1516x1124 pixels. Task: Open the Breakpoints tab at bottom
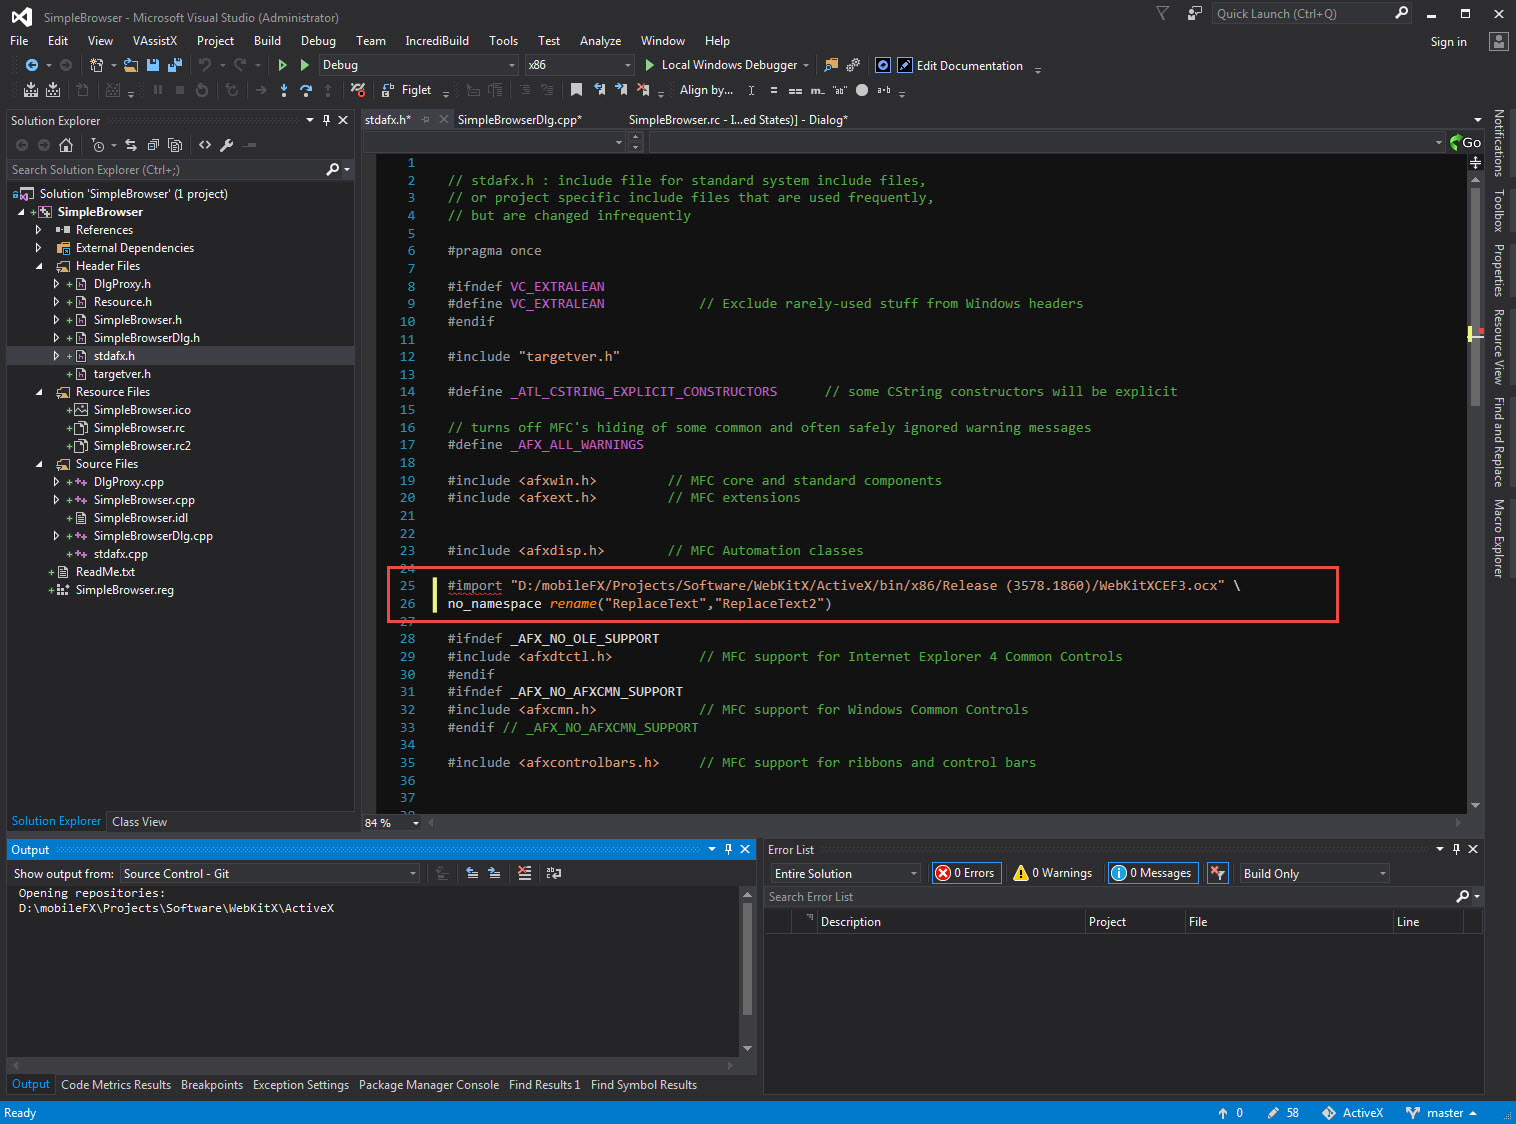pyautogui.click(x=212, y=1085)
